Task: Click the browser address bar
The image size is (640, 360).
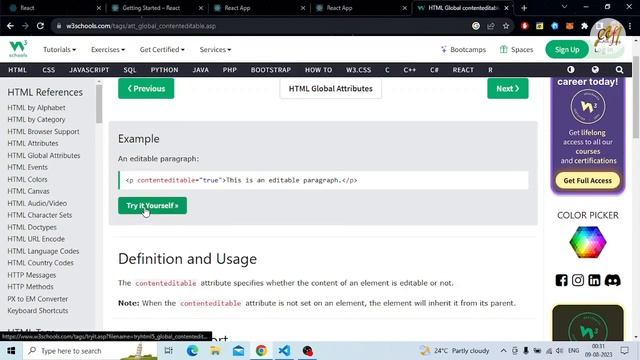Action: [261, 26]
